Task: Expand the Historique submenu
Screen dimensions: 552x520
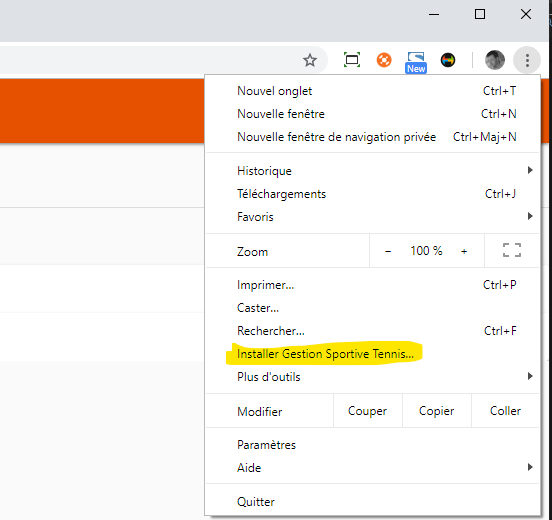Action: click(372, 171)
